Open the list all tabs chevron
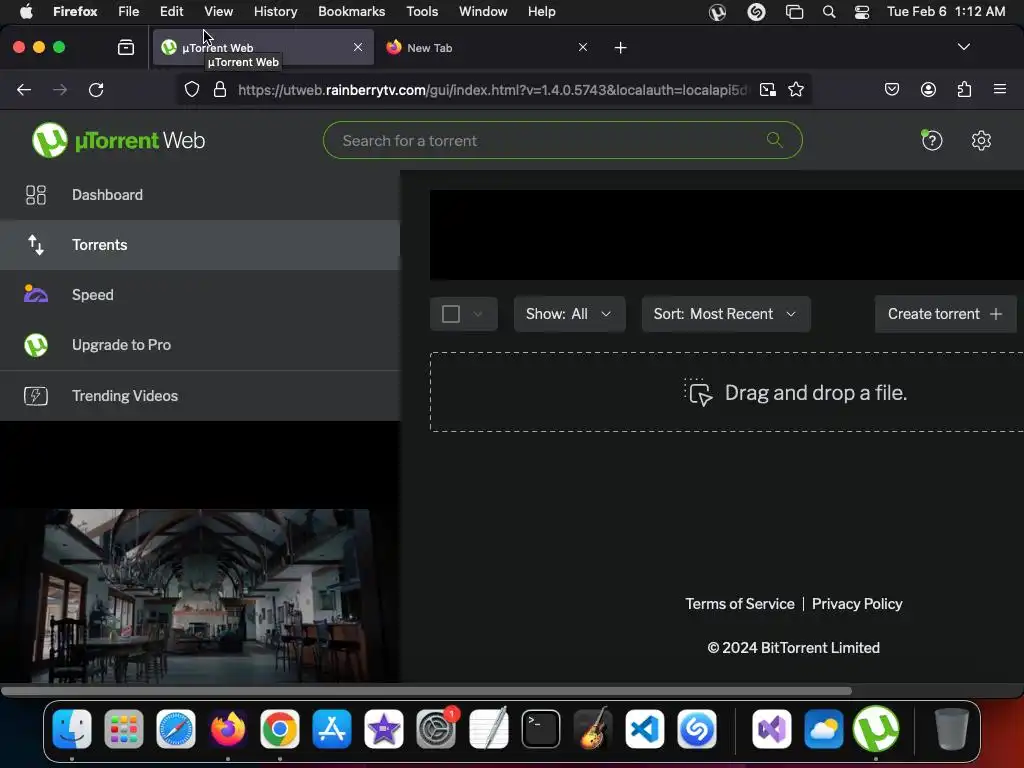Viewport: 1024px width, 768px height. coord(963,47)
